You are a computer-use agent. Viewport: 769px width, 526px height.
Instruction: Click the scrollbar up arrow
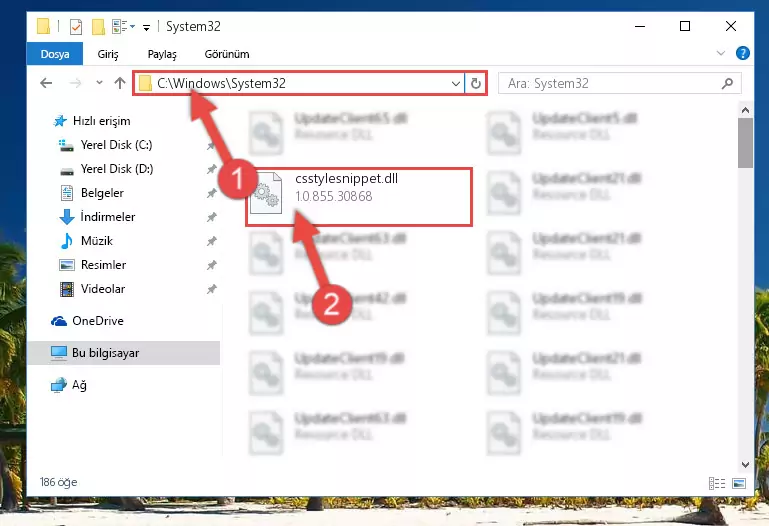click(x=745, y=110)
